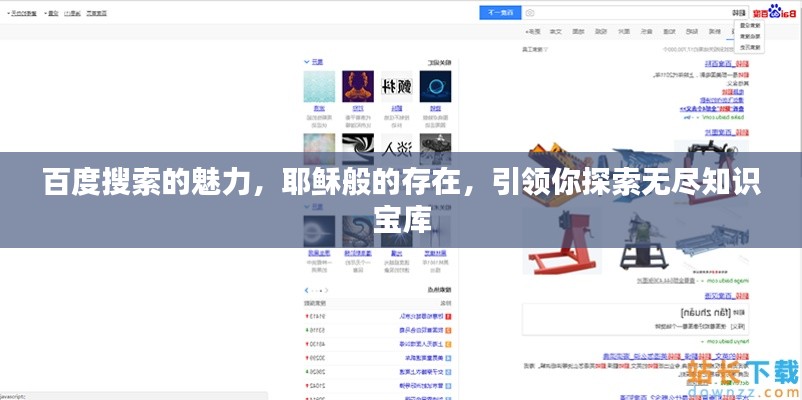Image resolution: width=802 pixels, height=400 pixels.
Task: Switch to the 地图 search tab
Action: click(x=578, y=32)
